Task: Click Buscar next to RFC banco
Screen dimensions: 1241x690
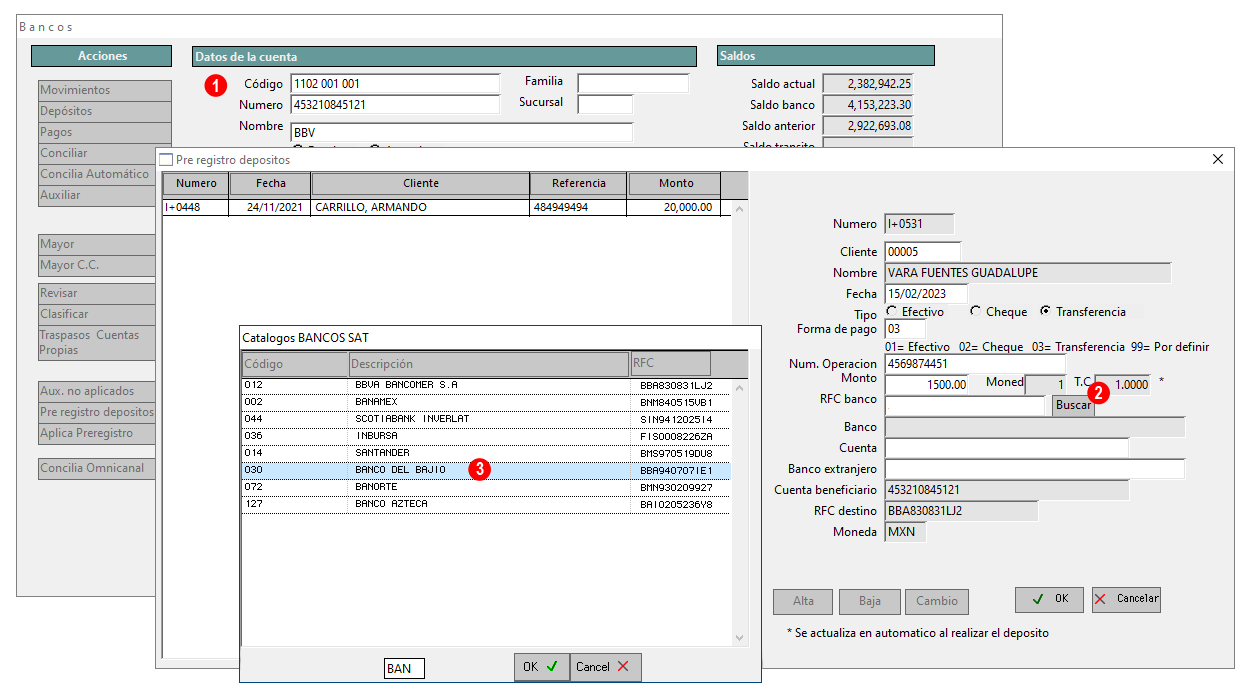Action: point(1072,406)
